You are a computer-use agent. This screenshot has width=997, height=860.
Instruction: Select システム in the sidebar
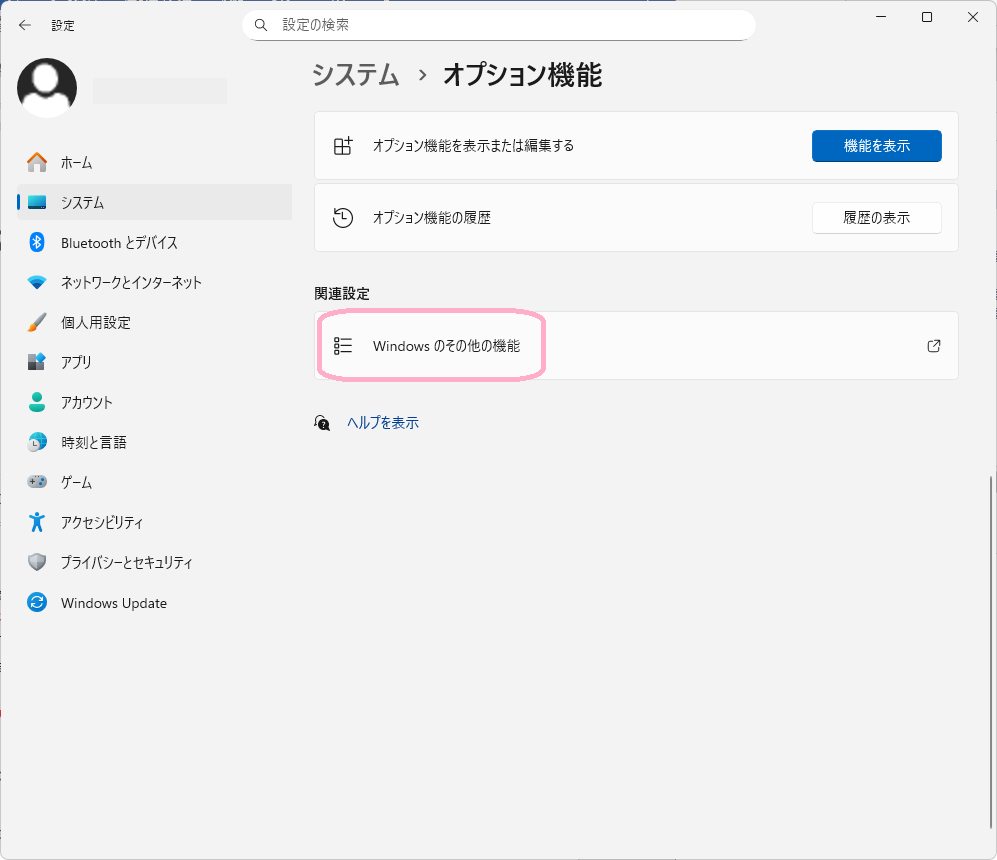tap(82, 202)
